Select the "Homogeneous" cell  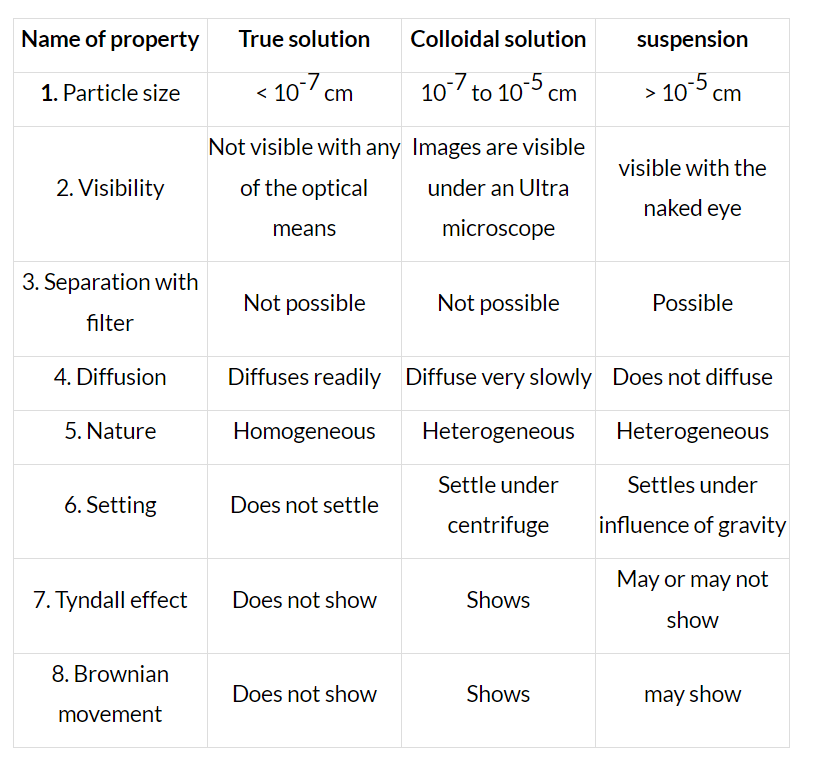pos(304,431)
